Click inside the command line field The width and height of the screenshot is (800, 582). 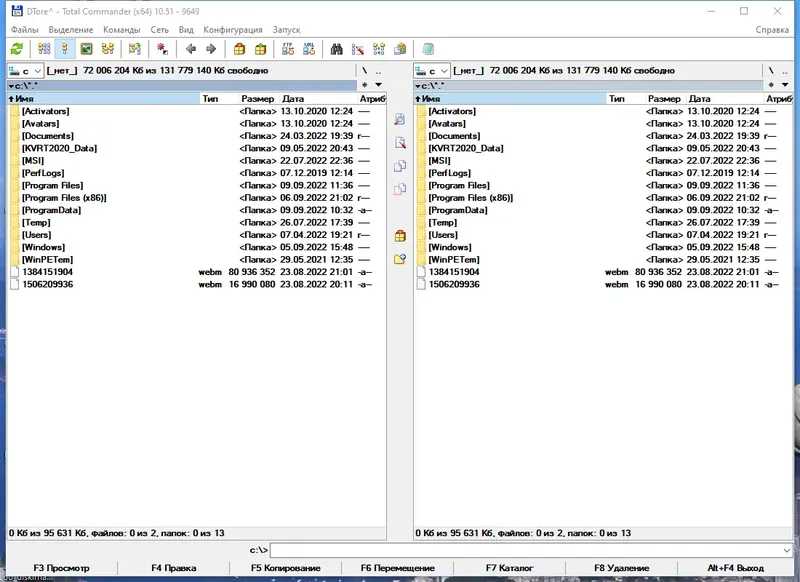[x=500, y=547]
